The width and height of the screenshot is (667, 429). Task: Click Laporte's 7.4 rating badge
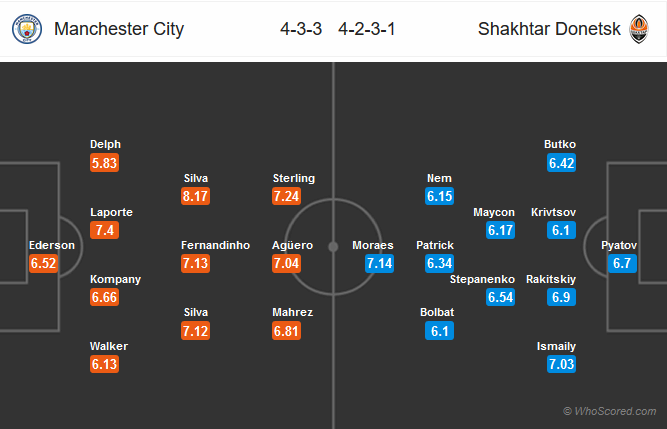tap(104, 230)
